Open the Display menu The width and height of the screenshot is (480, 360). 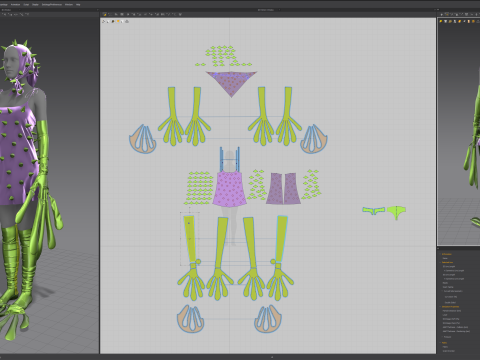(35, 5)
